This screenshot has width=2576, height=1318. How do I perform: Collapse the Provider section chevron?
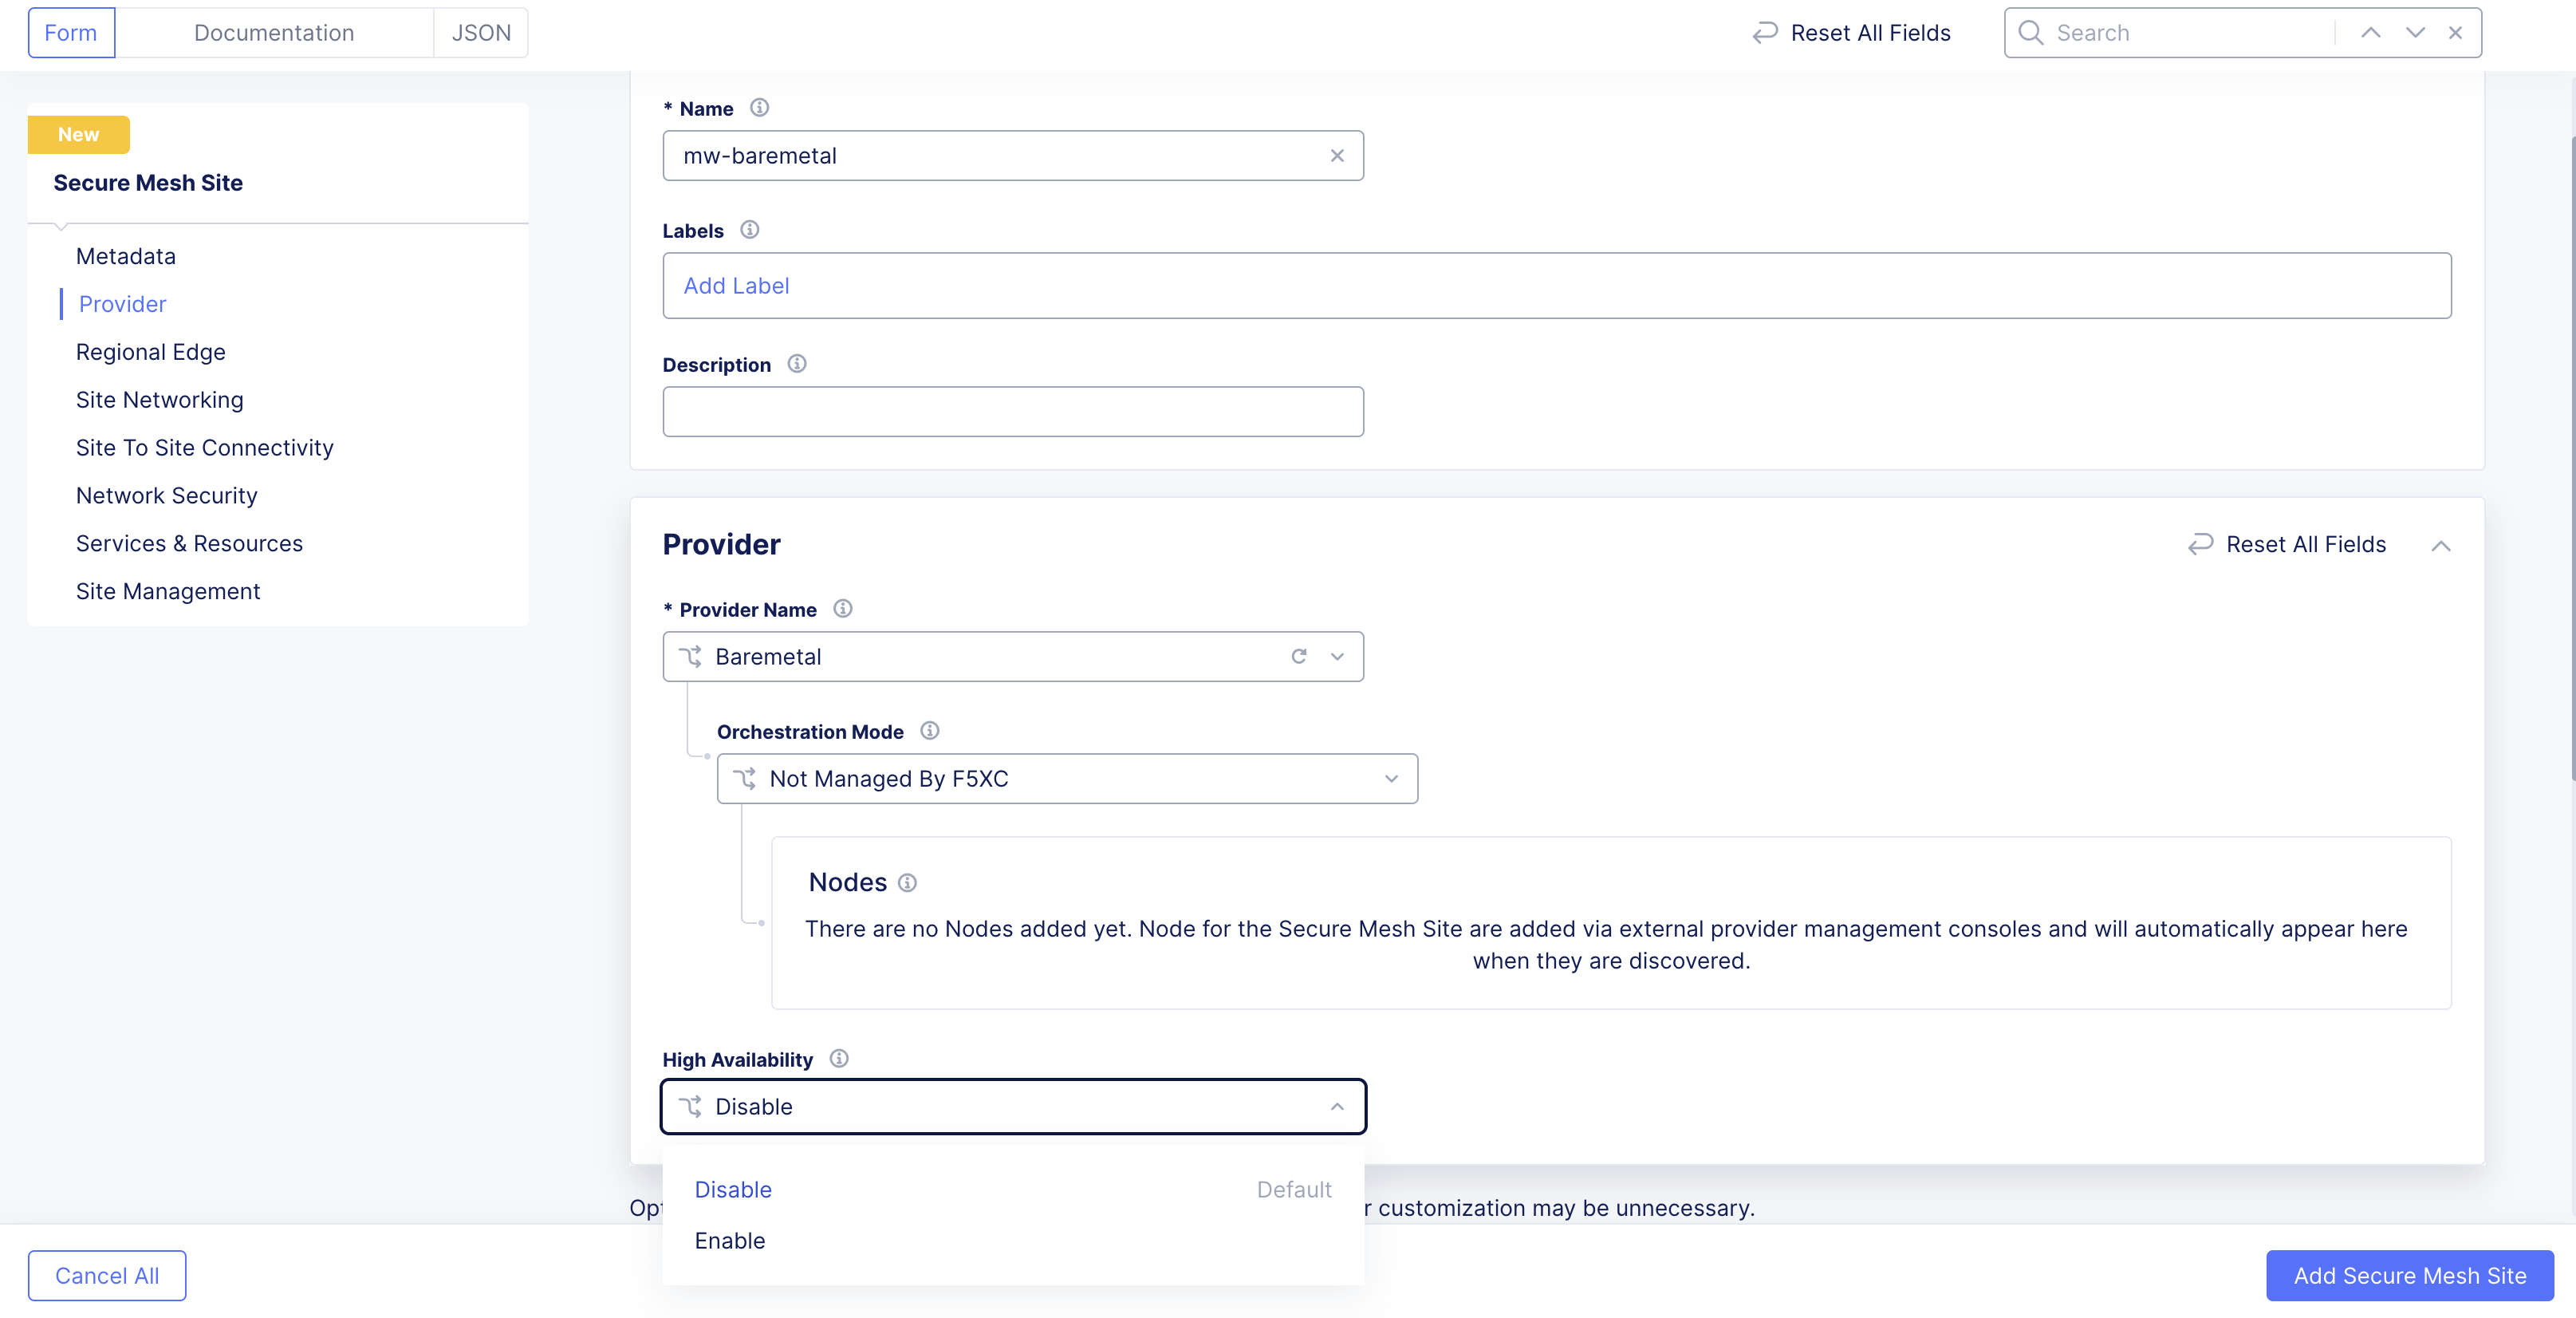[2440, 545]
